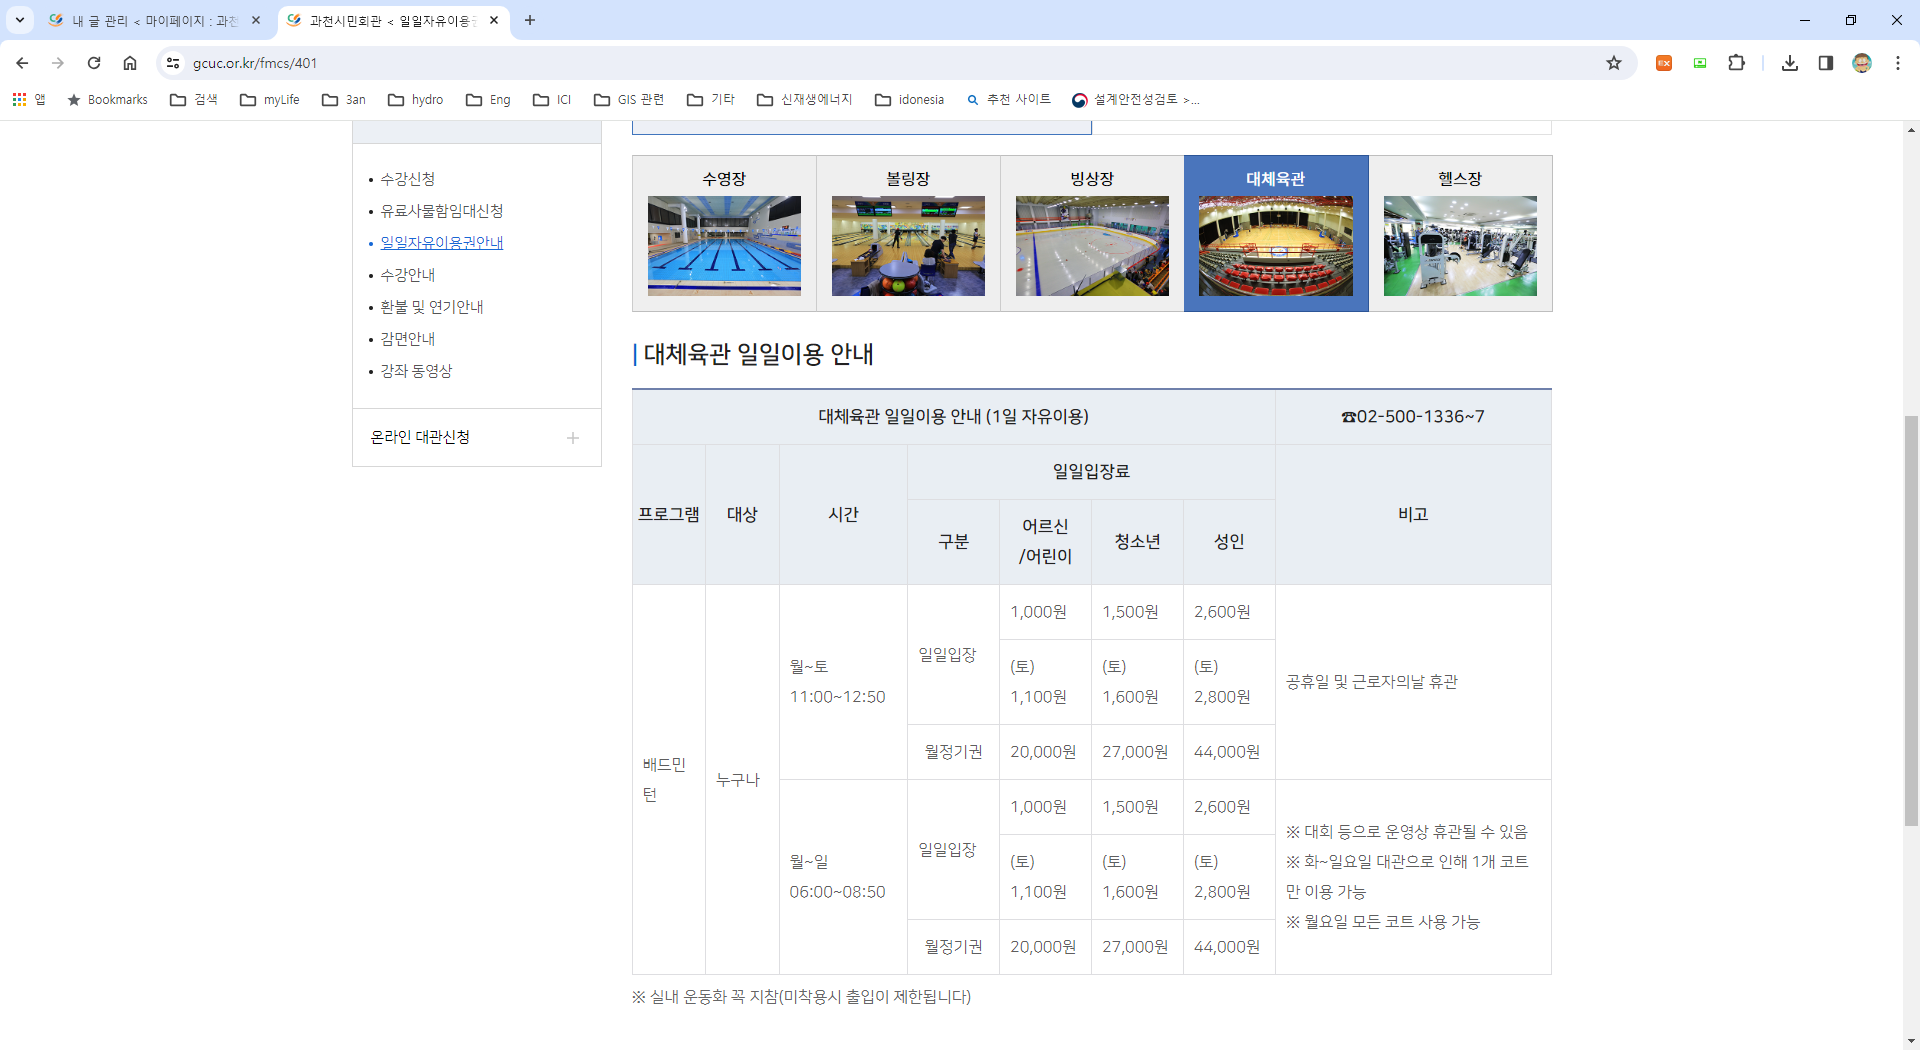Open the tab search dropdown arrow
Viewport: 1920px width, 1050px height.
(19, 20)
